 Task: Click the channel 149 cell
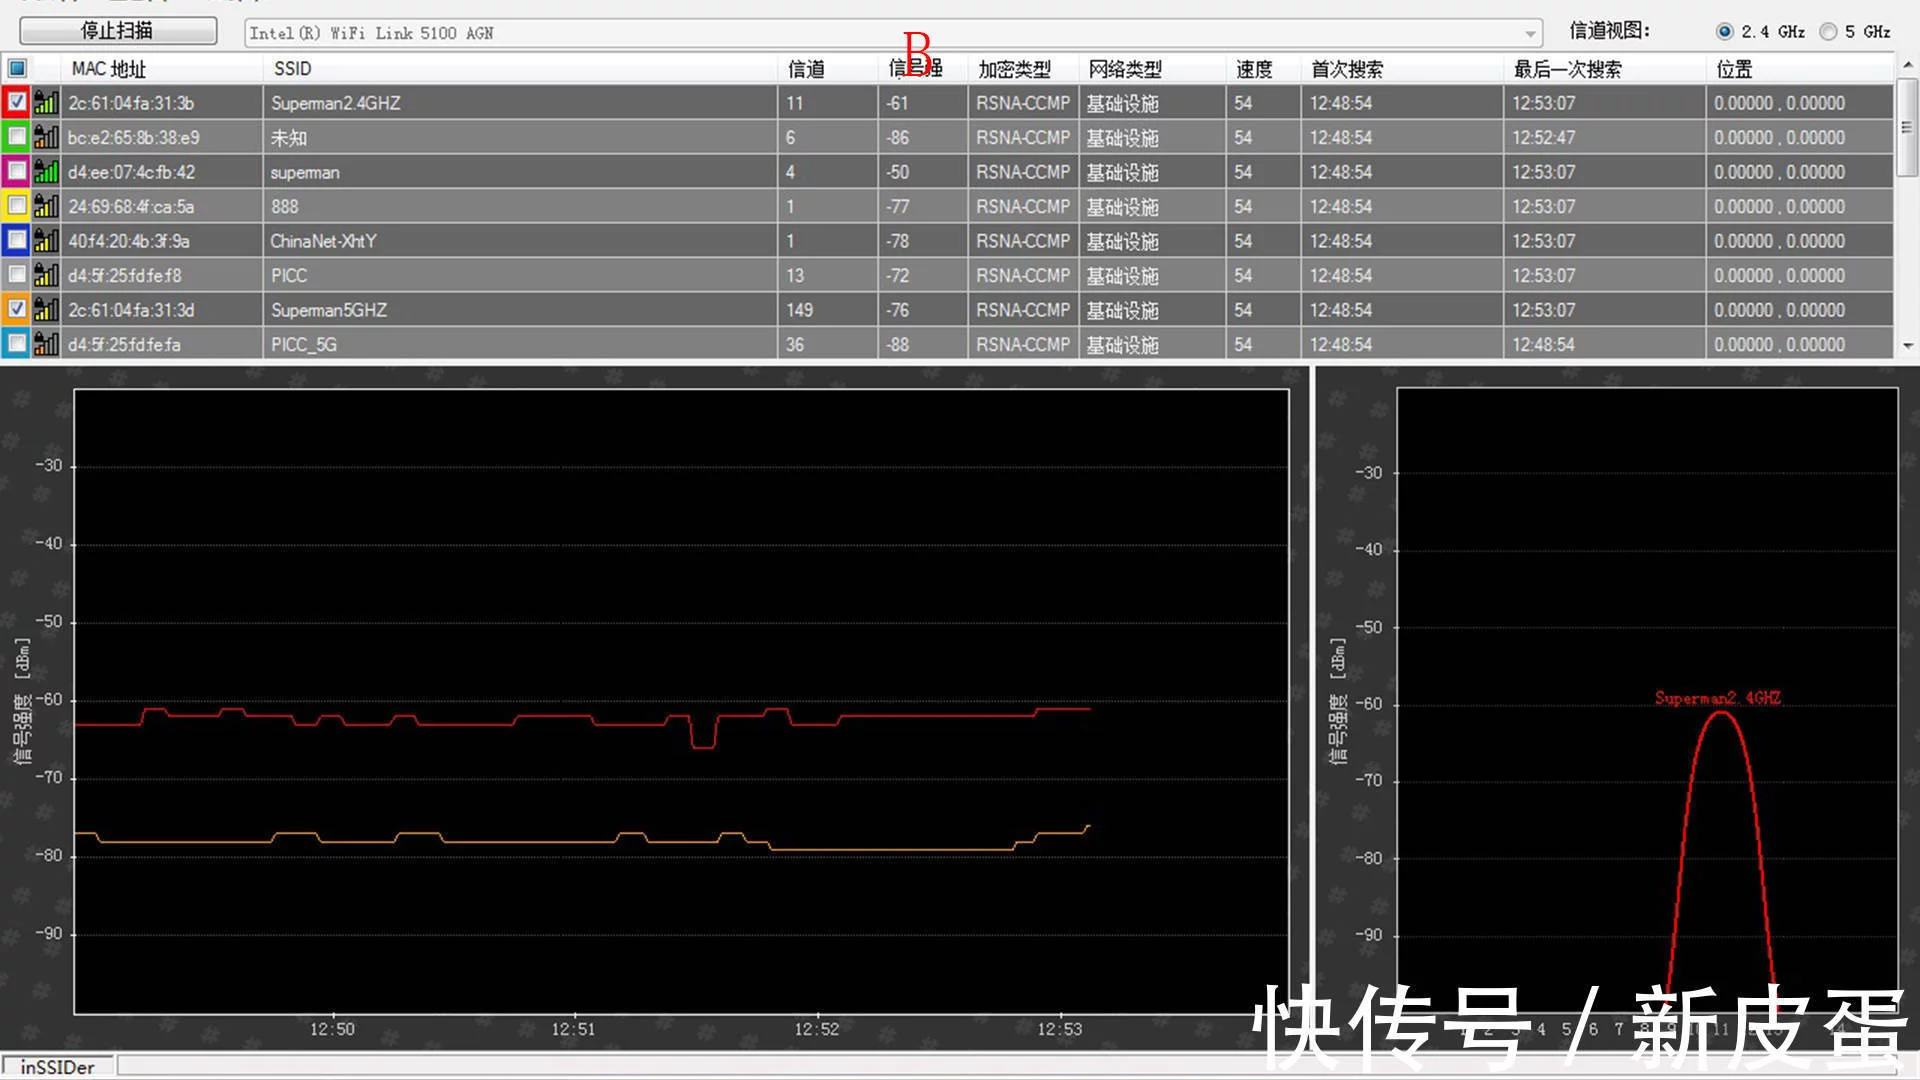point(828,310)
